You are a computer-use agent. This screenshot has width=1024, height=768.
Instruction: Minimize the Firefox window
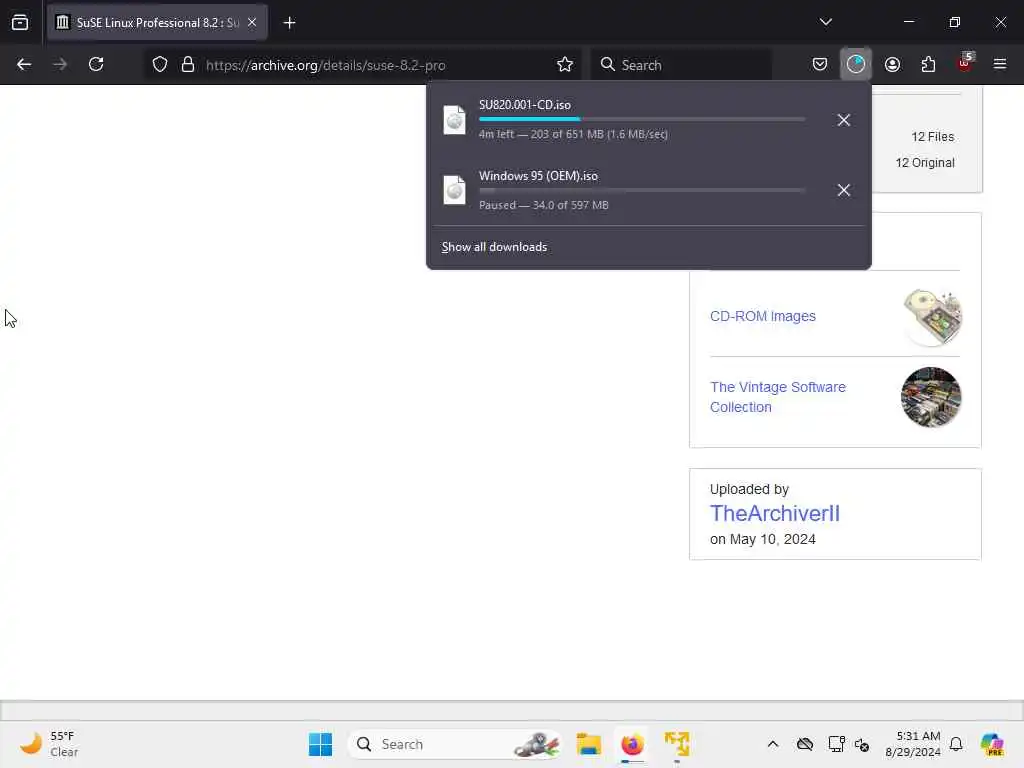908,22
